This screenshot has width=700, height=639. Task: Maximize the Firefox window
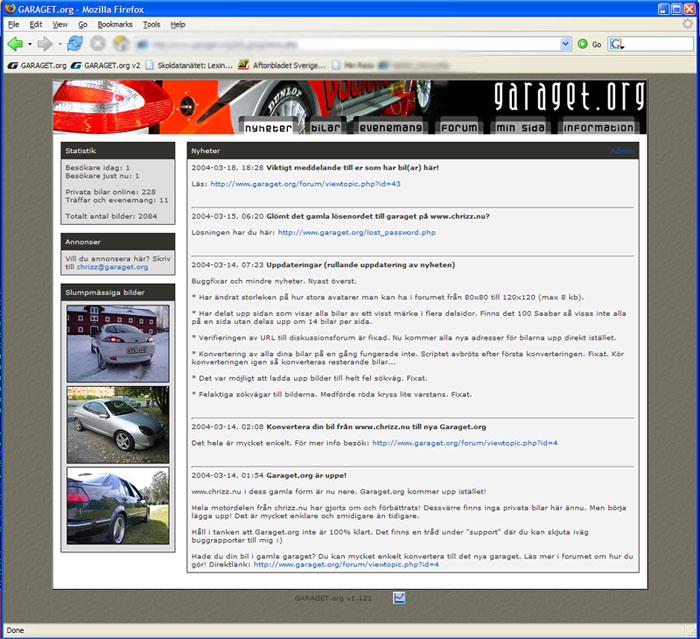click(x=677, y=9)
